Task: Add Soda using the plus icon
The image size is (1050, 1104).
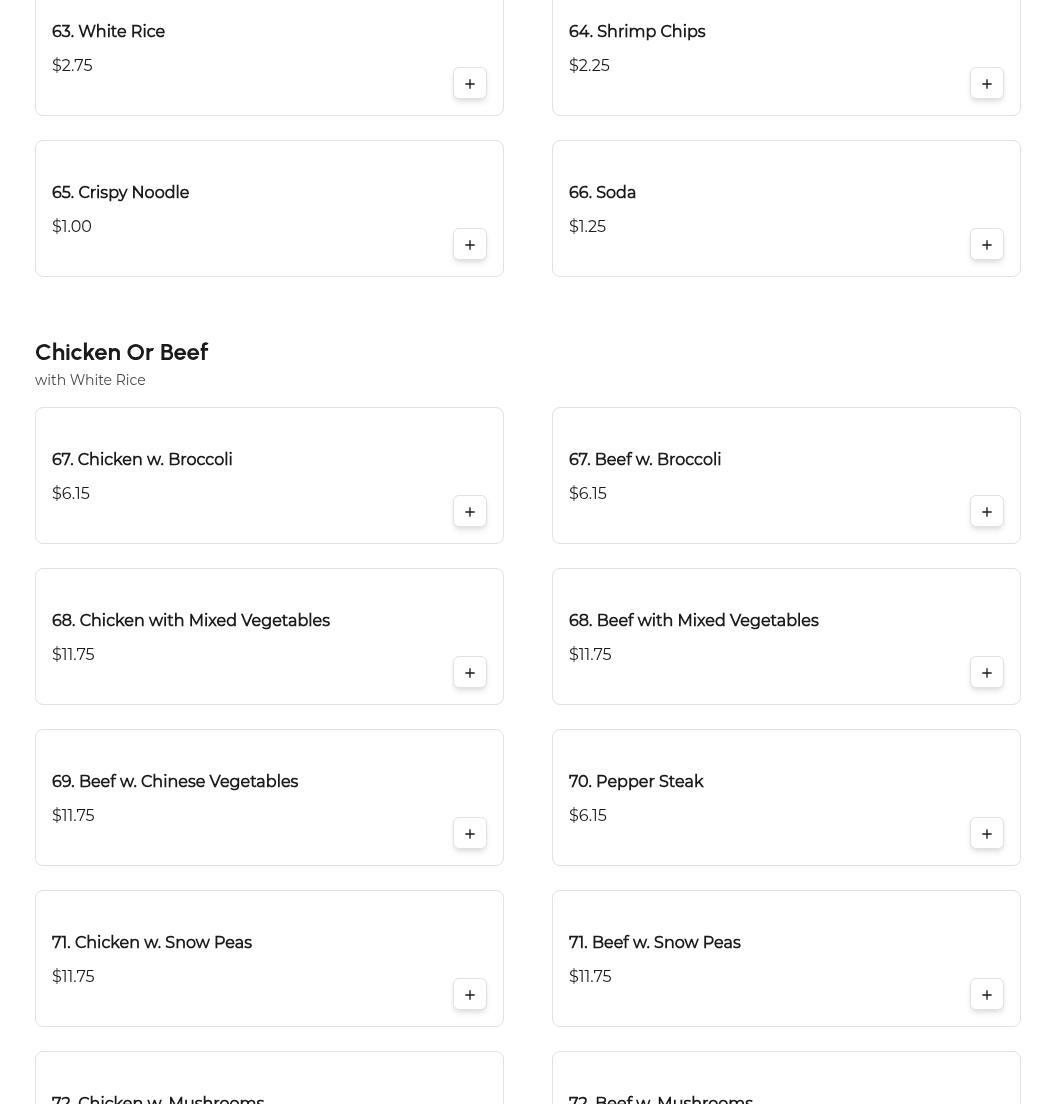Action: coord(987,245)
